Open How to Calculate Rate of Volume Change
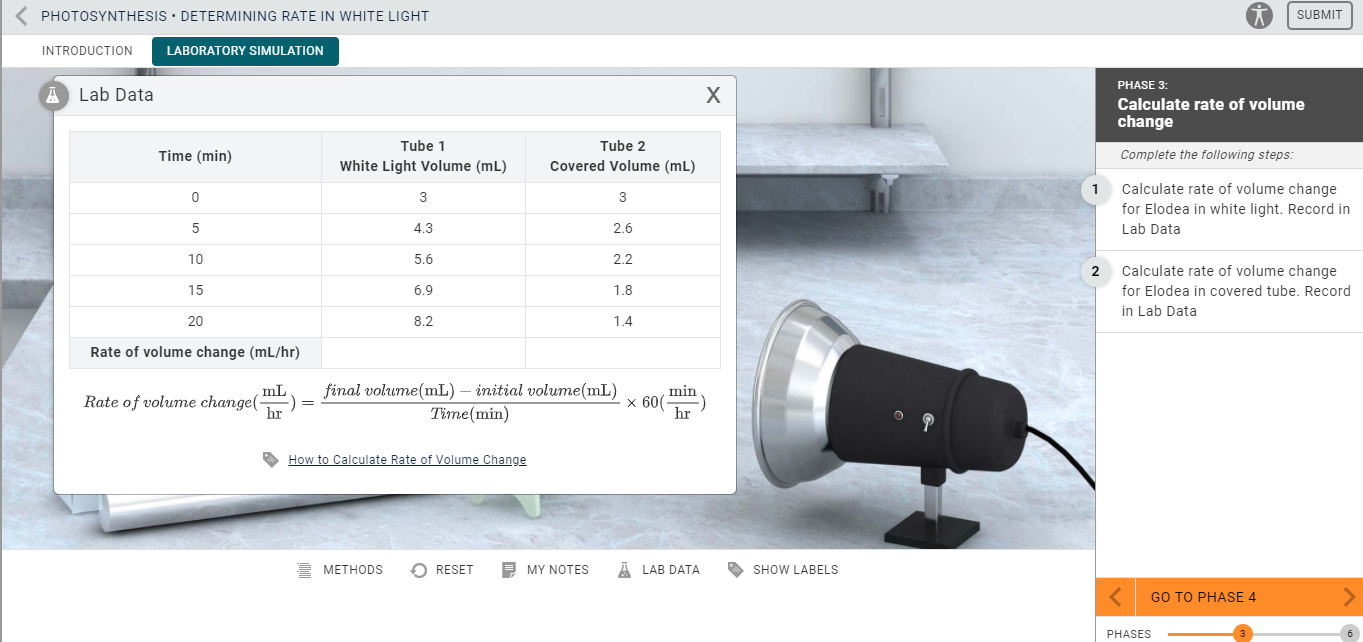The width and height of the screenshot is (1363, 642). [407, 459]
